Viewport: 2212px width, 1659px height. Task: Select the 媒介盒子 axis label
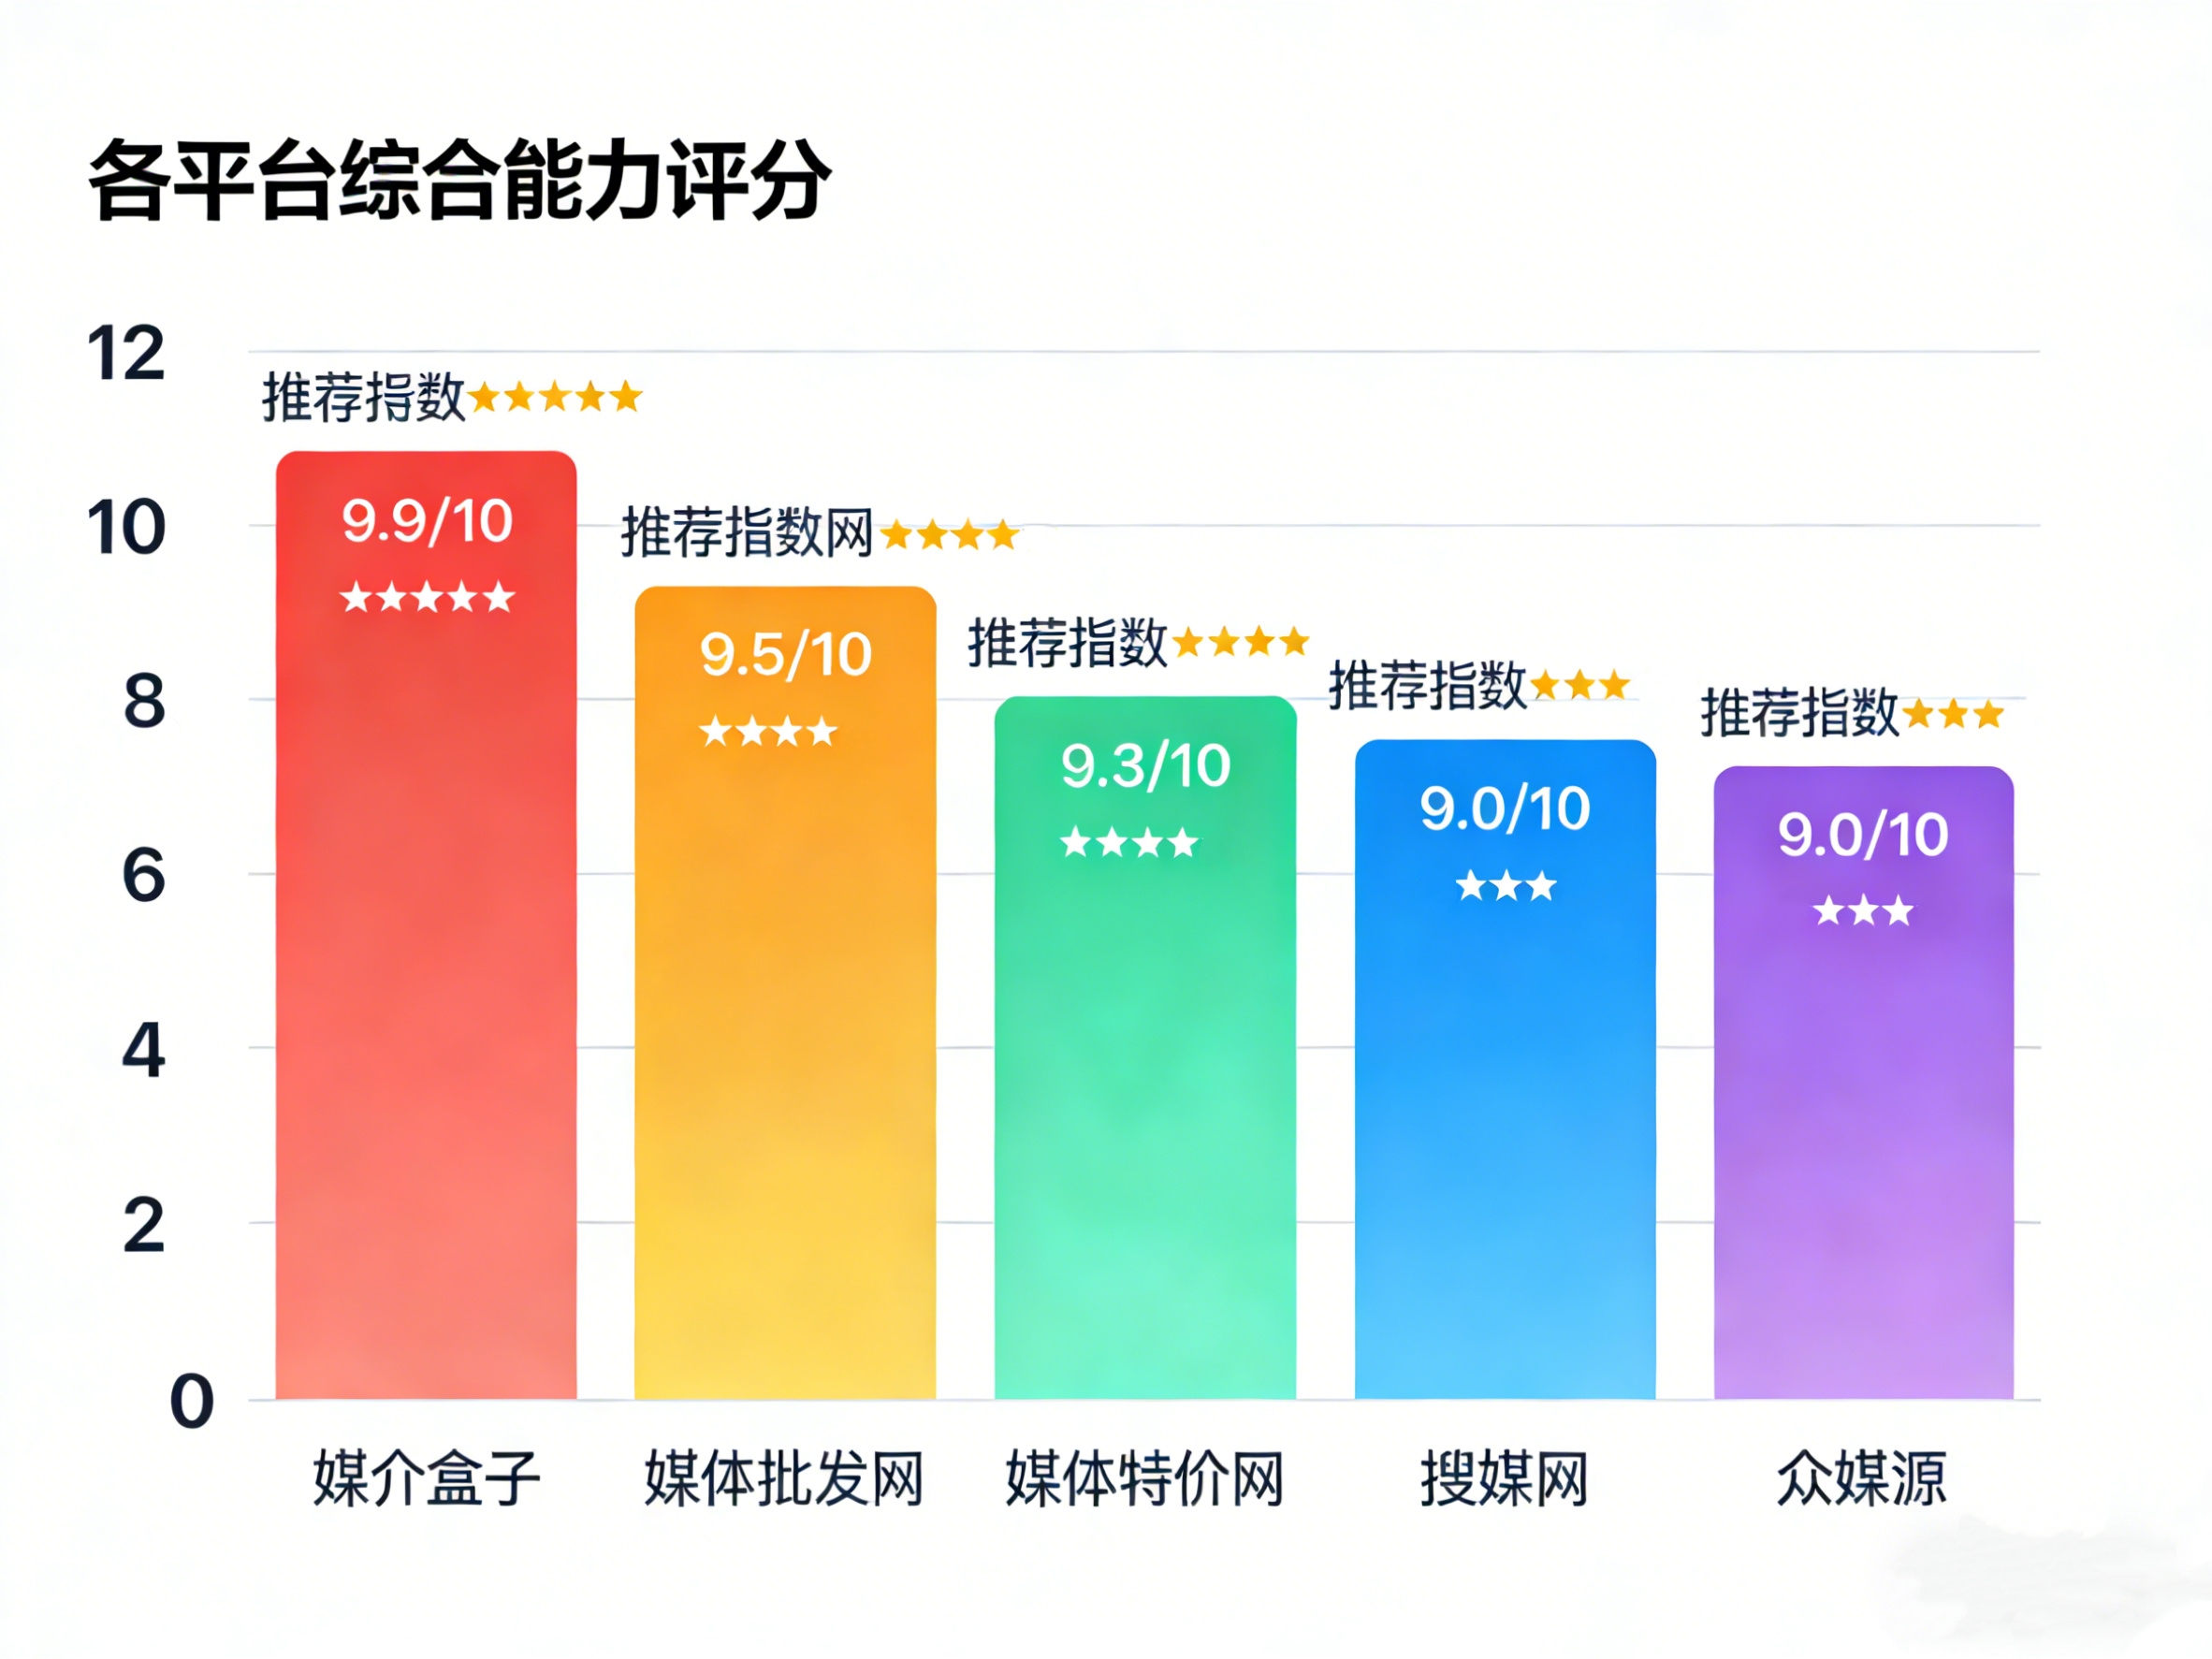click(x=427, y=1478)
